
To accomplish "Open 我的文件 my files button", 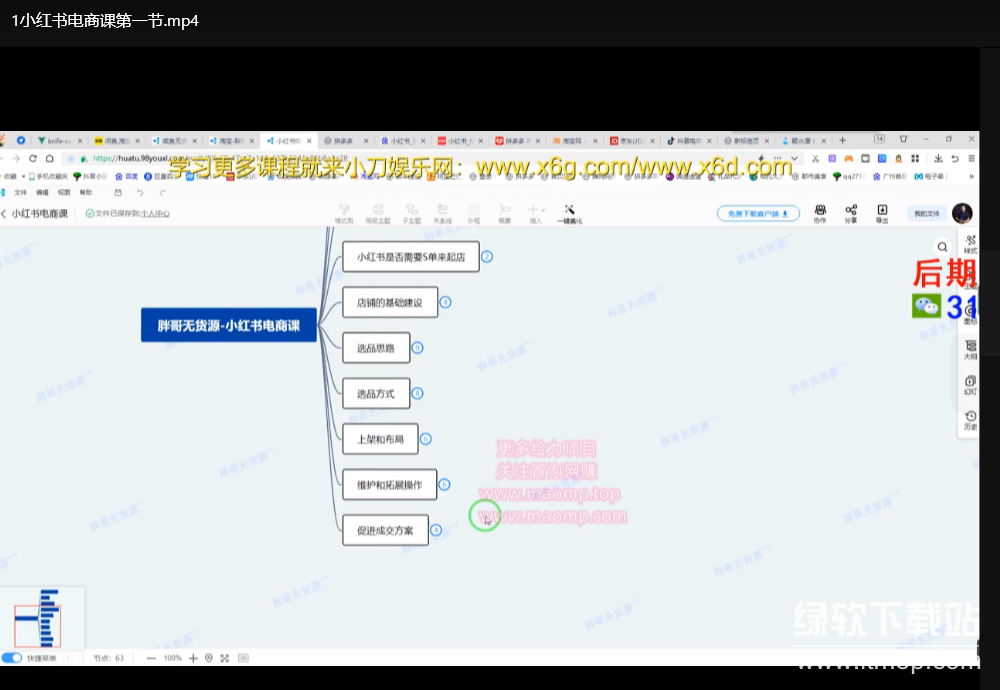I will coord(927,214).
